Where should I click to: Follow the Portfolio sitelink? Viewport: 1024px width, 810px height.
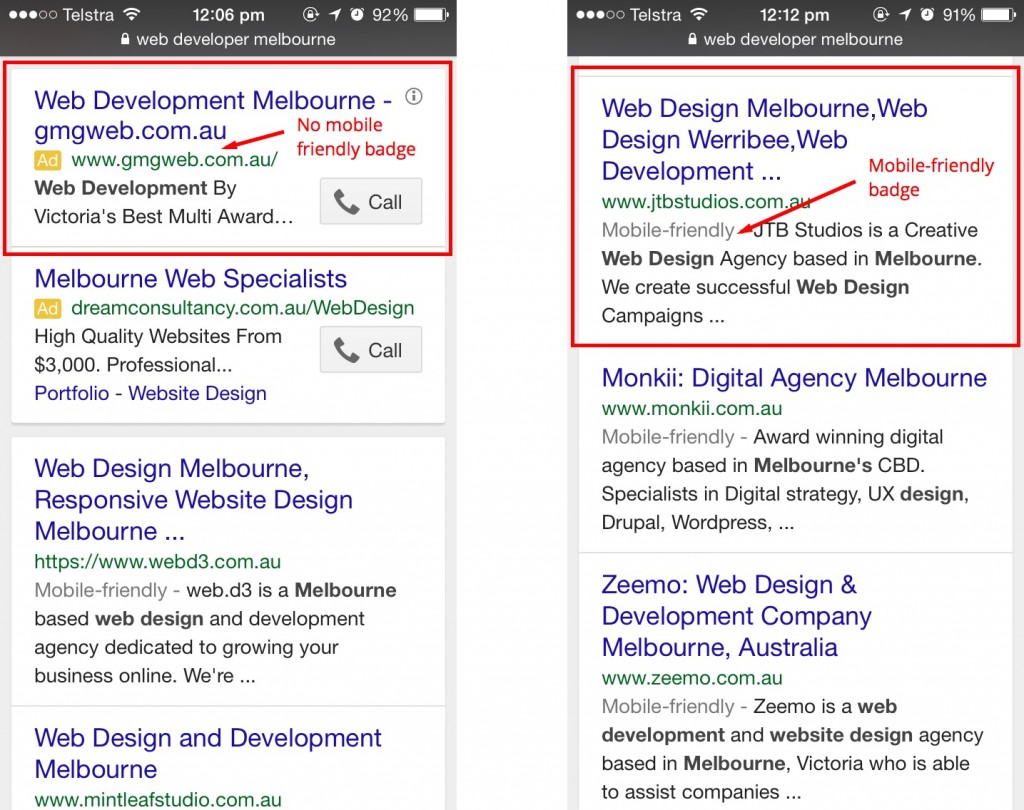(x=71, y=393)
